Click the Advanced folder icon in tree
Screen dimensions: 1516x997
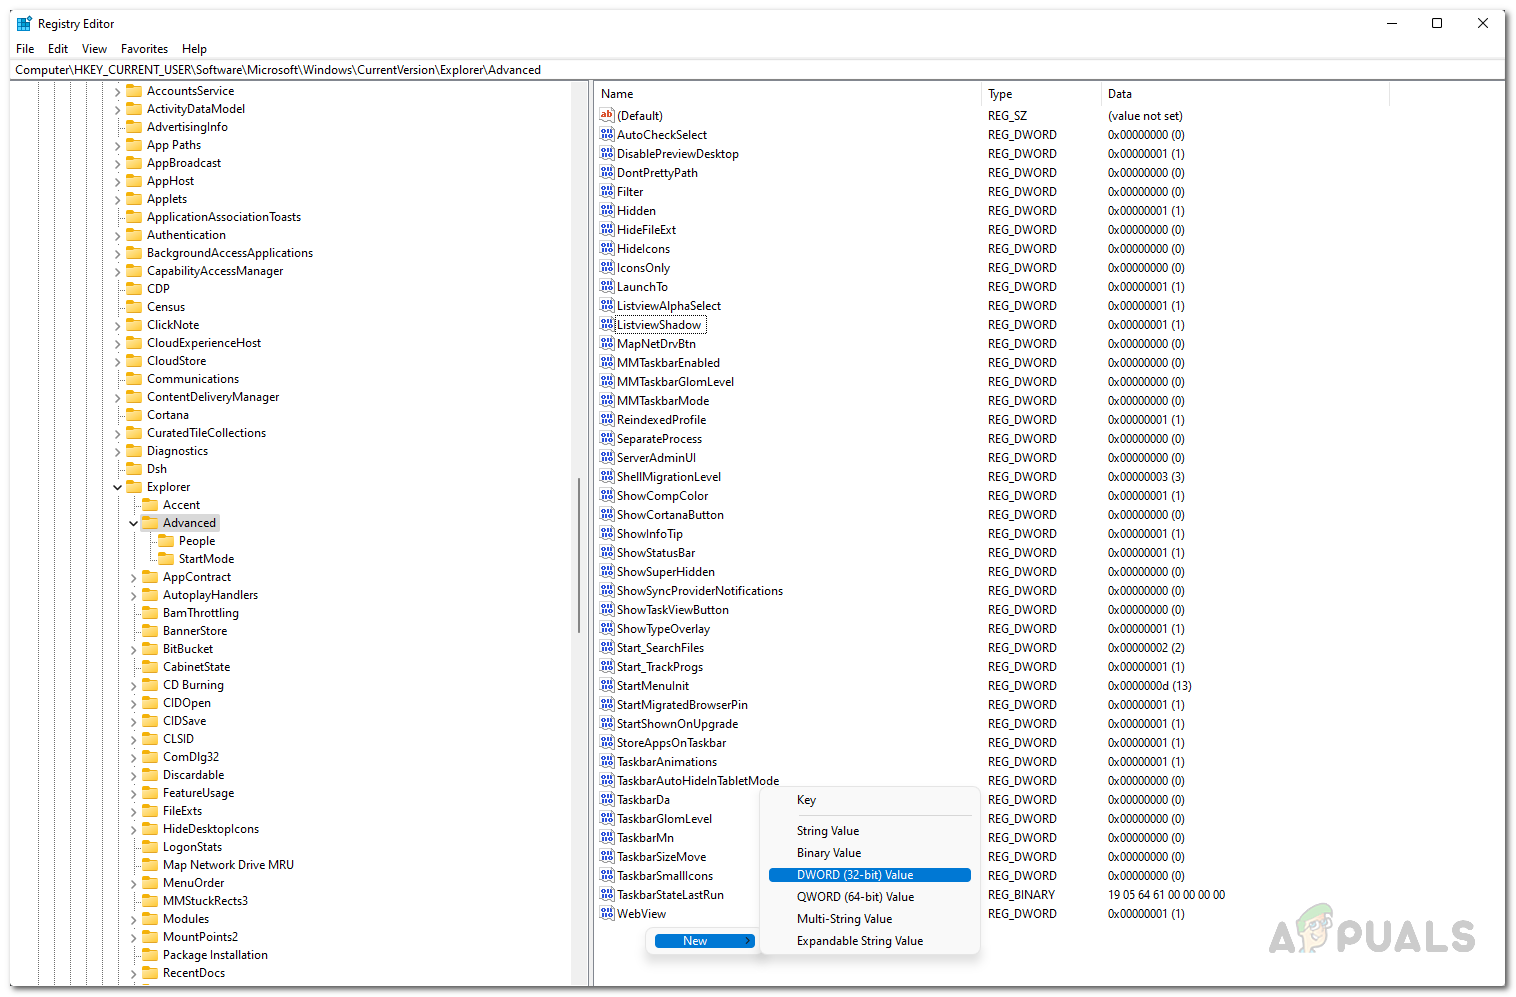(150, 523)
